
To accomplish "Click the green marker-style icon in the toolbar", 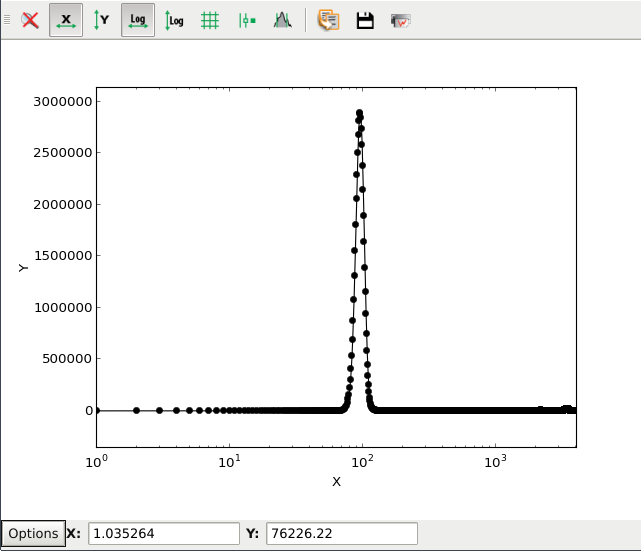I will (246, 20).
